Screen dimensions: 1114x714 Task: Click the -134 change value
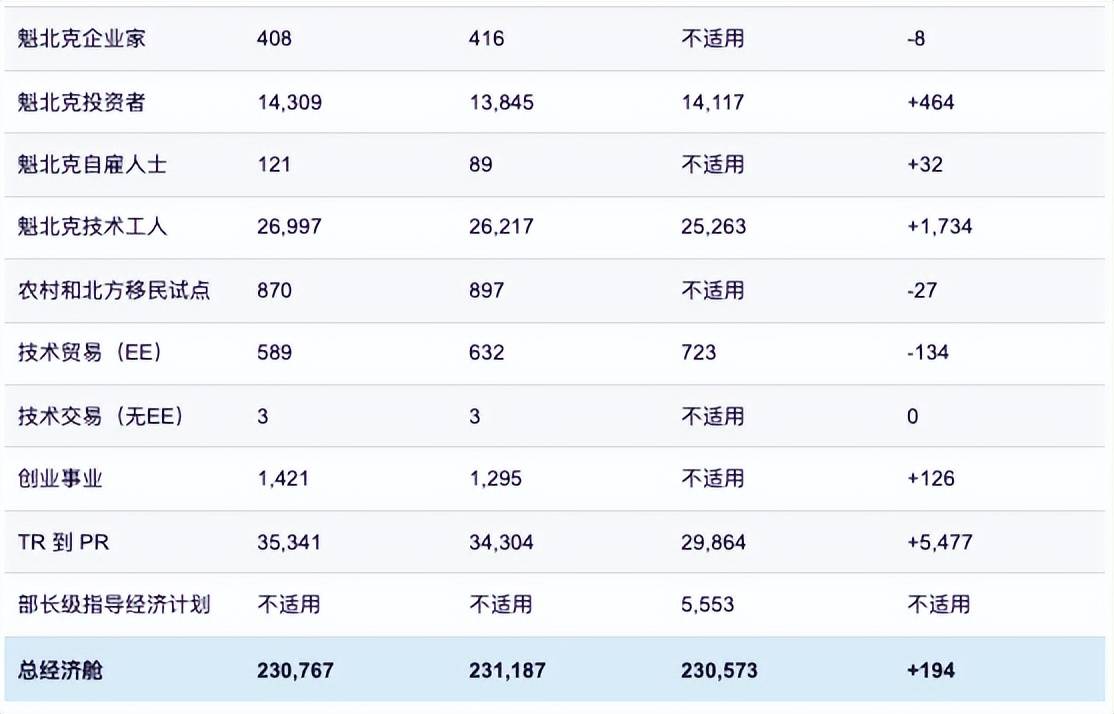[928, 352]
